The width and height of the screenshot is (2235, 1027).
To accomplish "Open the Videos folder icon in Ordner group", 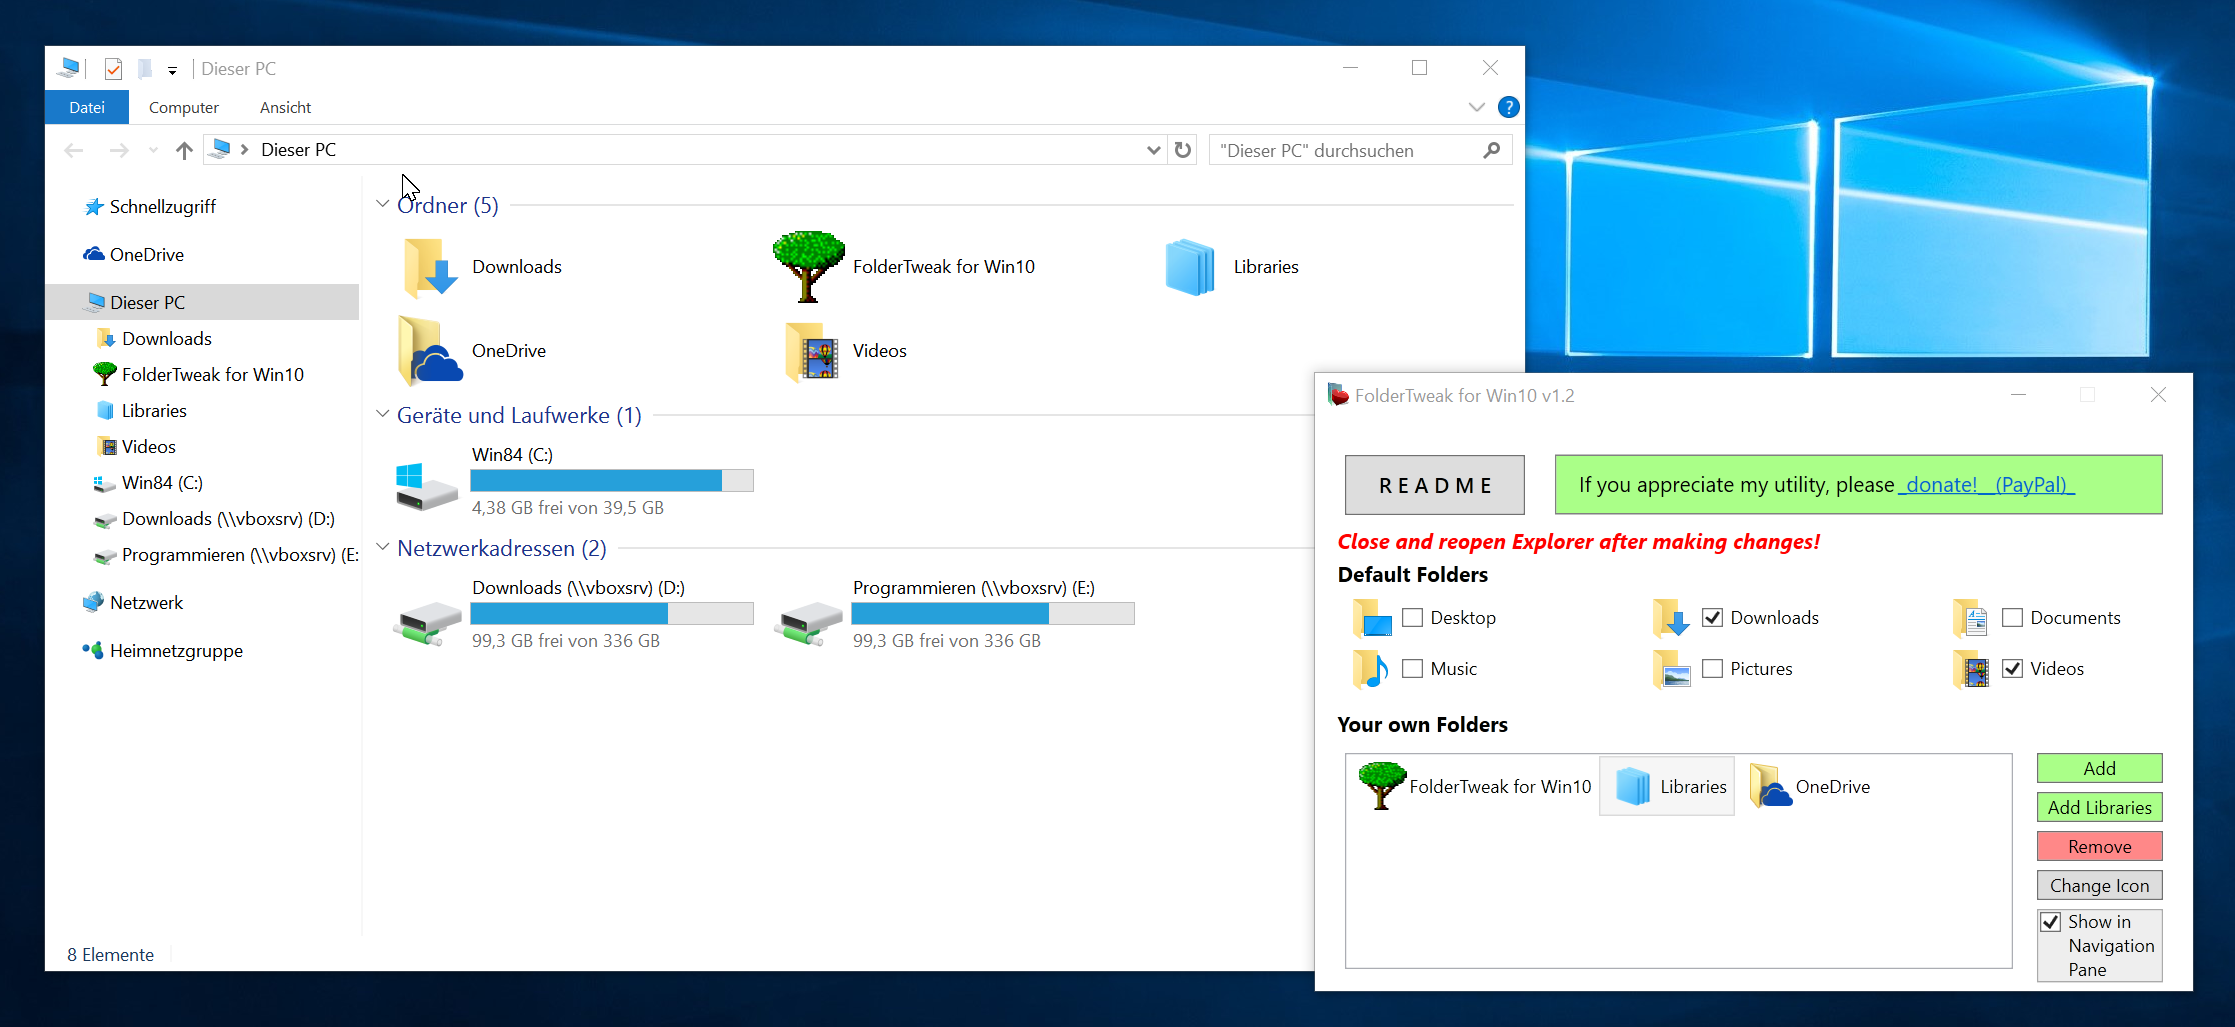I will point(812,351).
